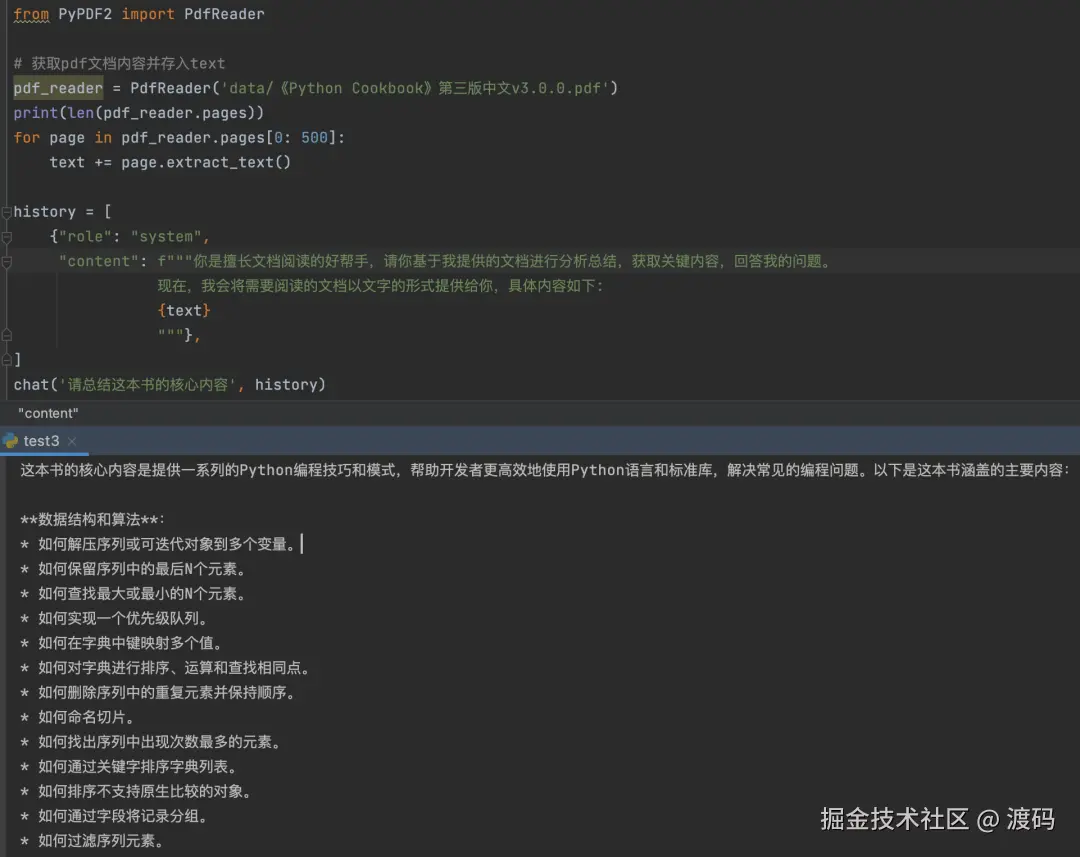Click the Python icon on test3 tab
This screenshot has height=857, width=1080.
(10, 441)
